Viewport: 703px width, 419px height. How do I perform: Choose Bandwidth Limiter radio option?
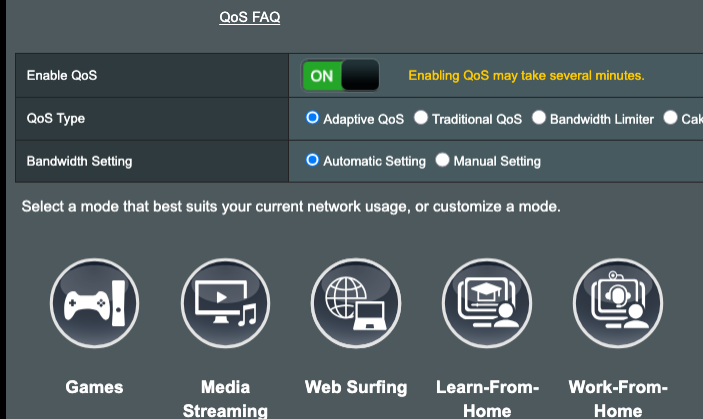[539, 118]
